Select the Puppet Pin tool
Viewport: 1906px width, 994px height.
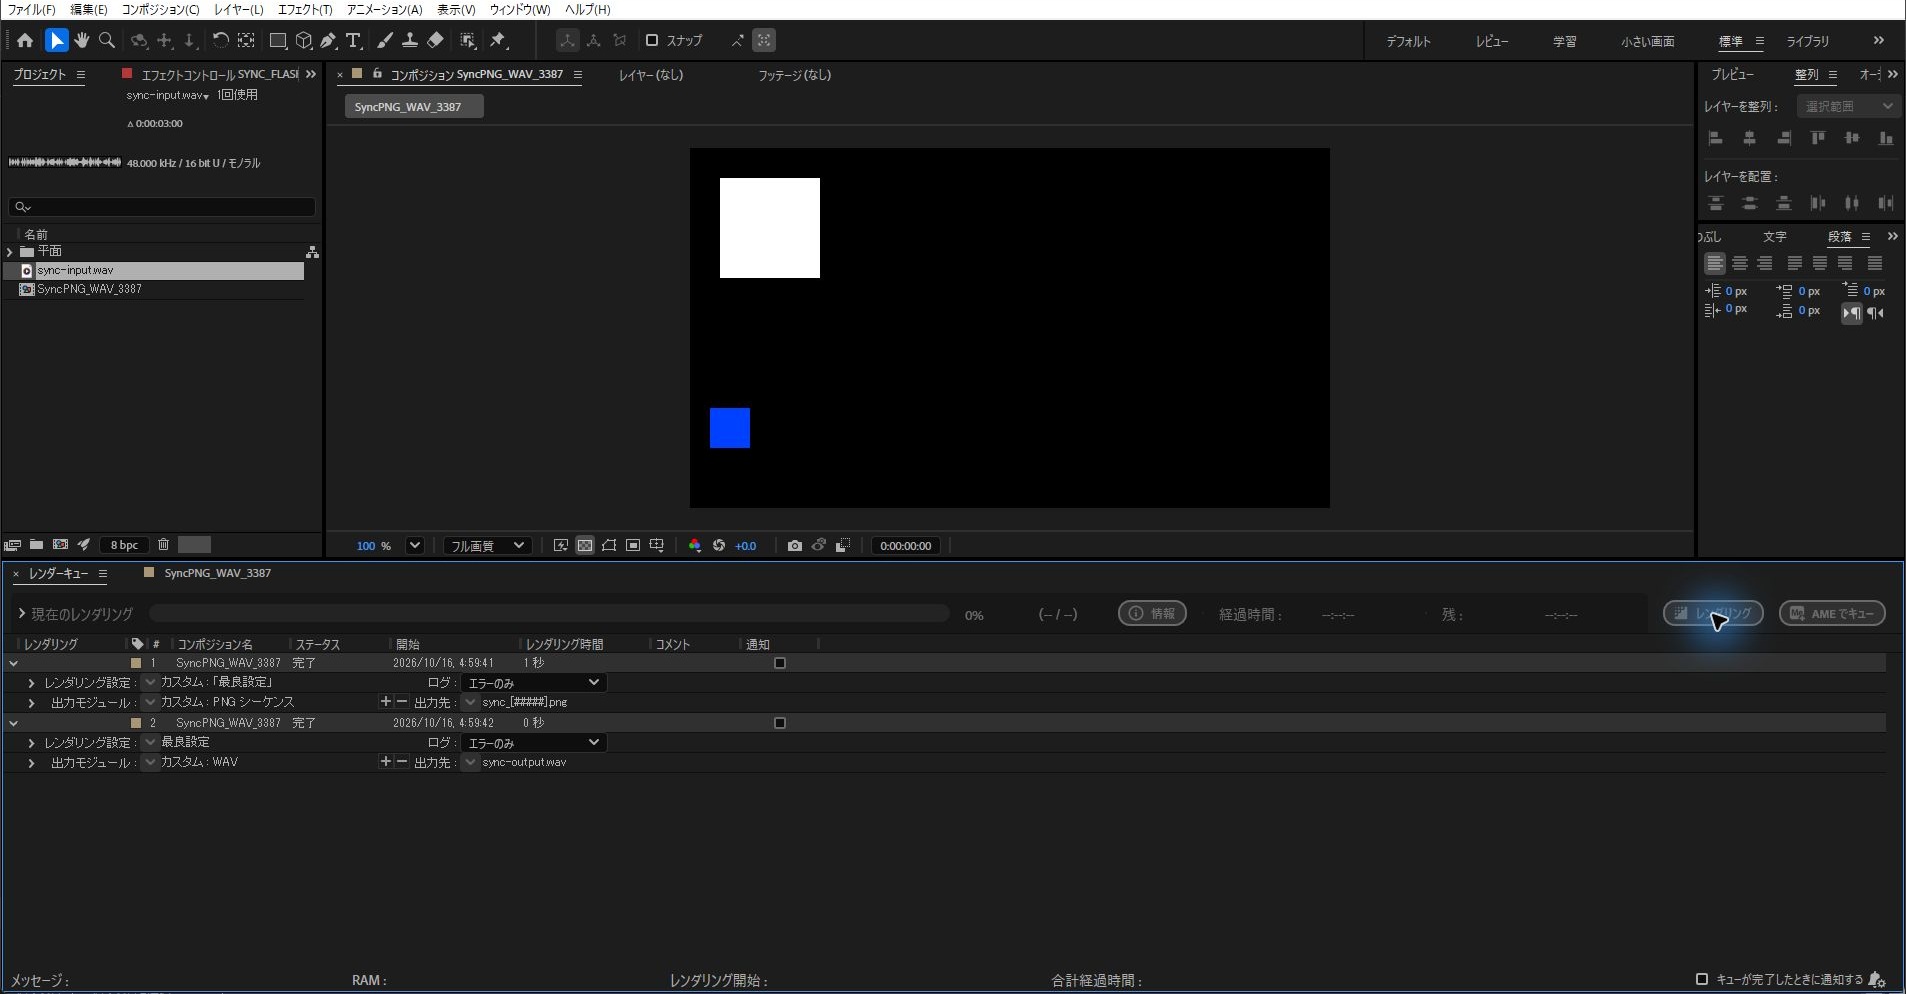[498, 41]
